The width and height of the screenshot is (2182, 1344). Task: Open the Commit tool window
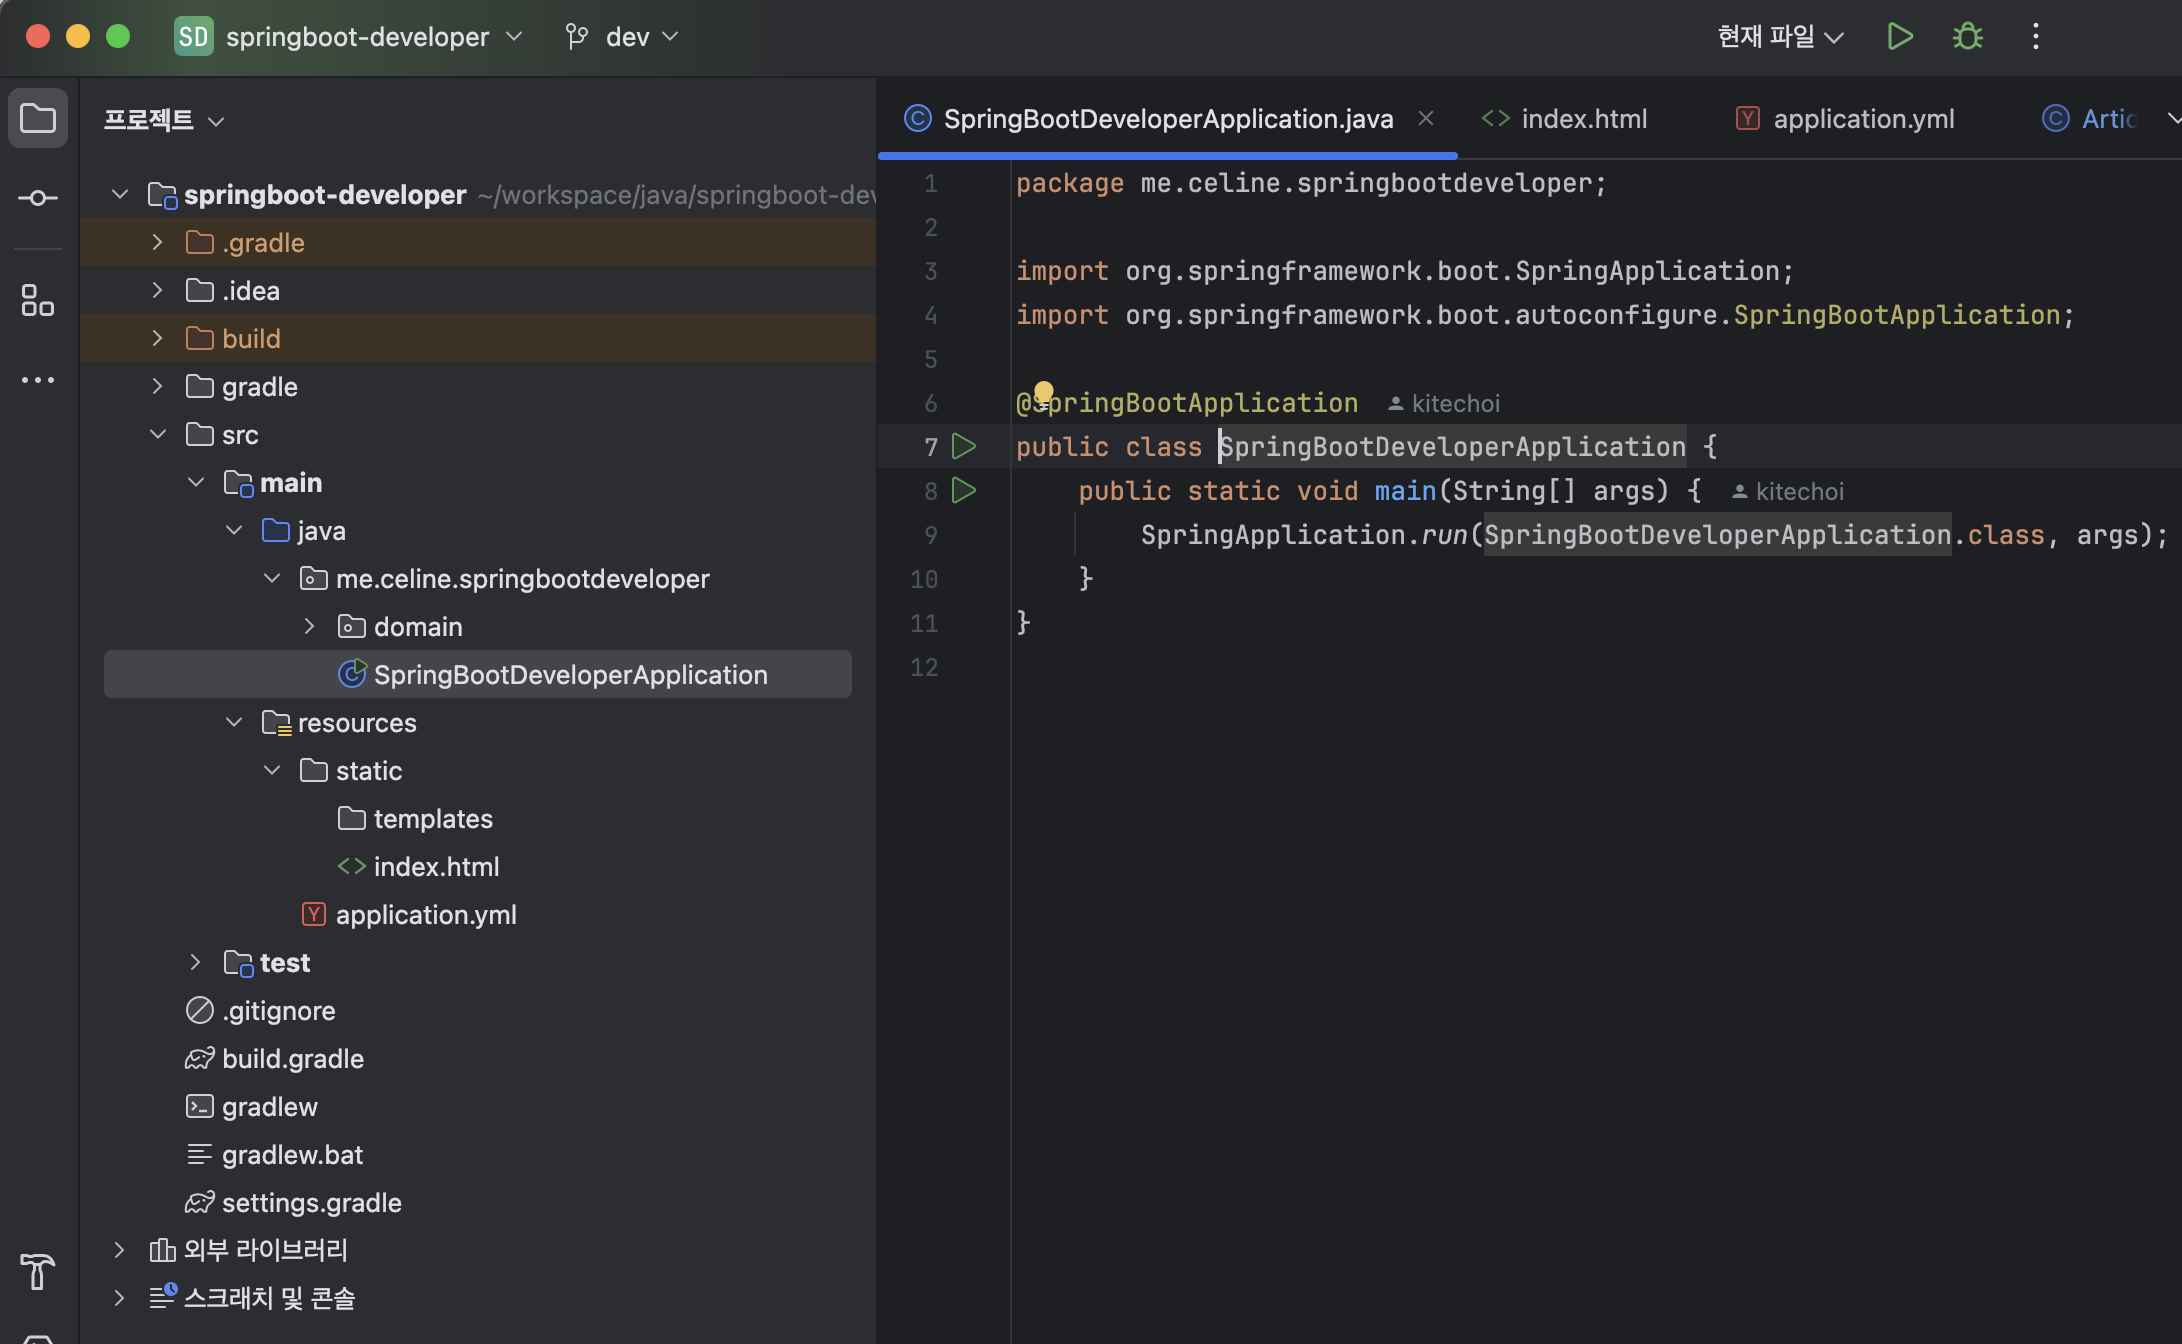click(37, 197)
